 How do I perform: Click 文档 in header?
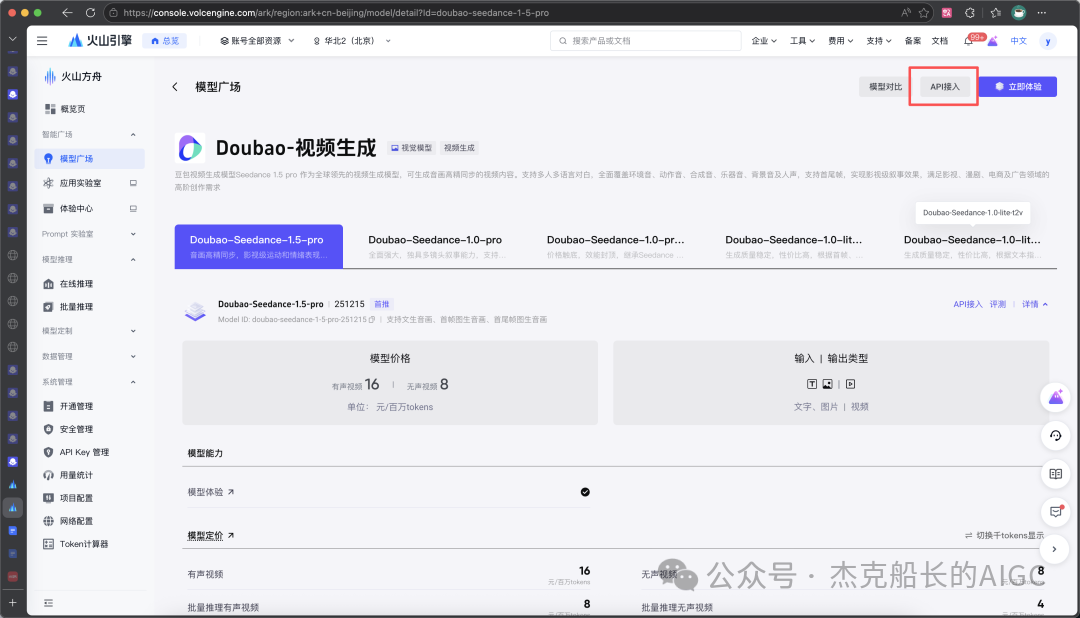point(939,41)
